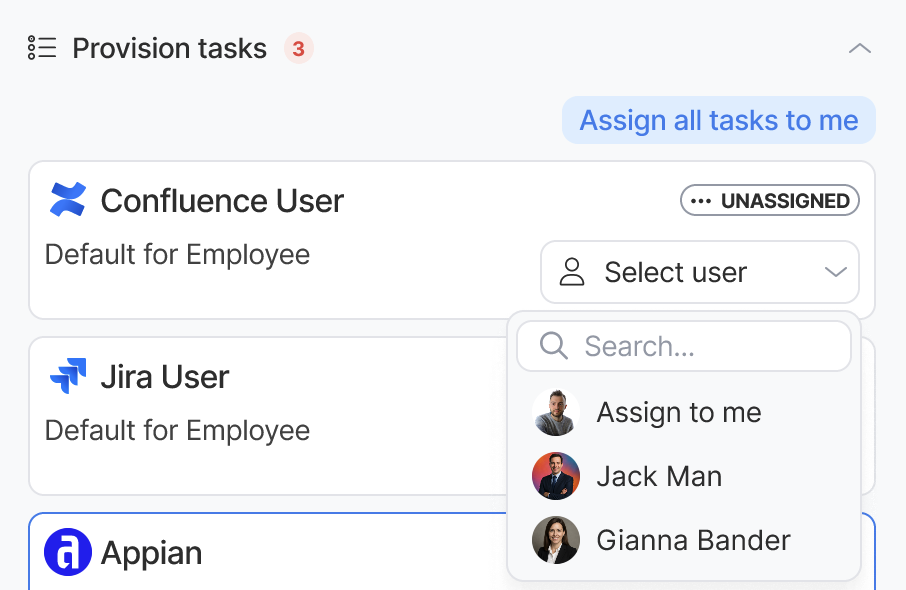Collapse the Provision tasks section chevron
Viewport: 906px width, 590px height.
coord(859,48)
